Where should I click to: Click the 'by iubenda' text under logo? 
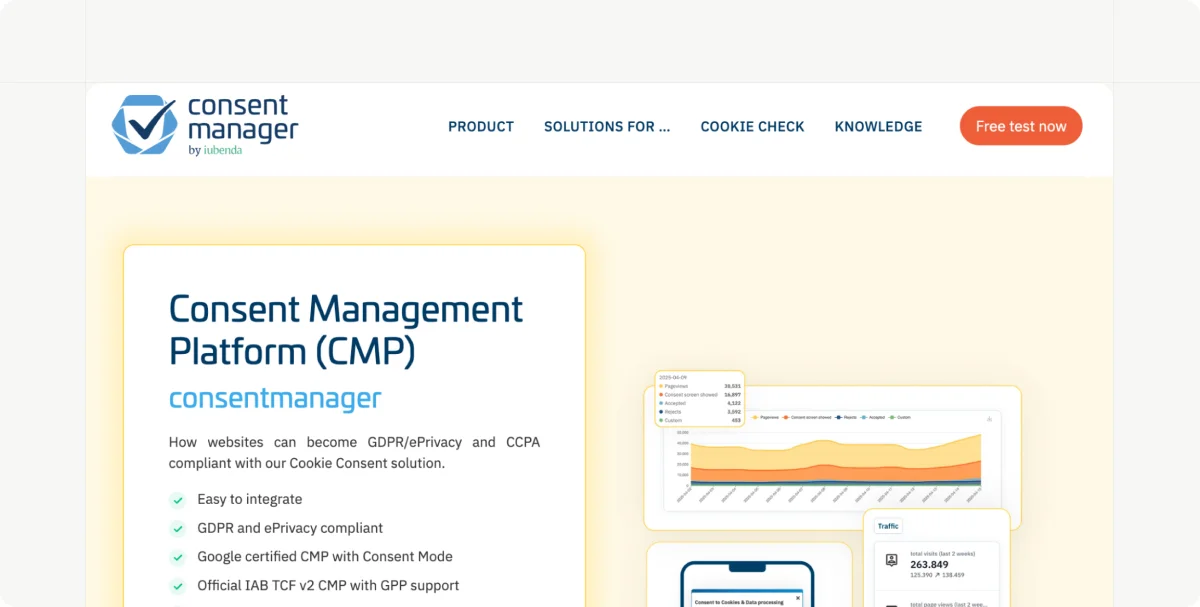click(215, 150)
